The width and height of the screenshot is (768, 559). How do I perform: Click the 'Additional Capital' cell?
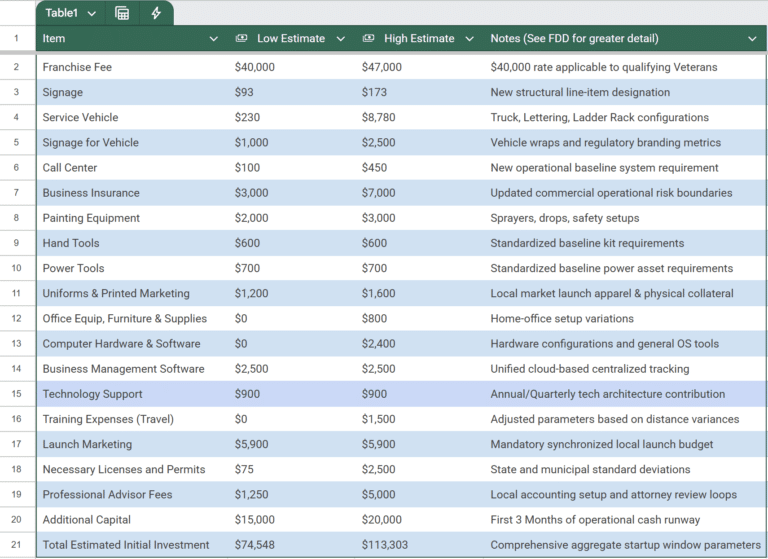click(x=132, y=520)
